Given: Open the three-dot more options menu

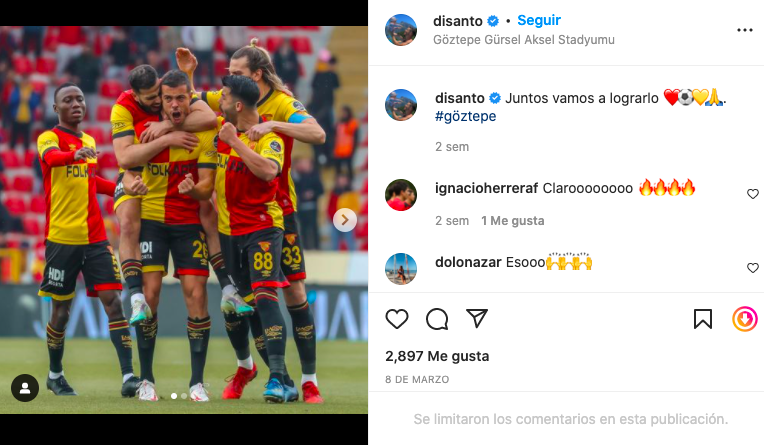Looking at the screenshot, I should [745, 30].
